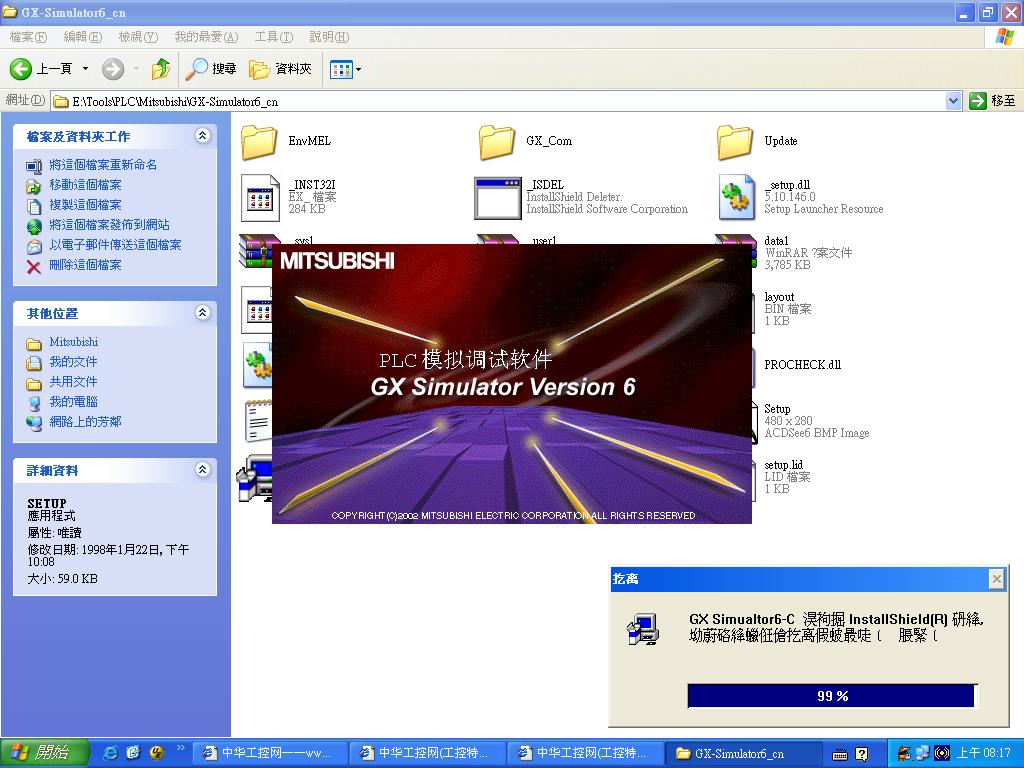Select the _setup.dll file icon
Image resolution: width=1024 pixels, height=768 pixels.
736,197
